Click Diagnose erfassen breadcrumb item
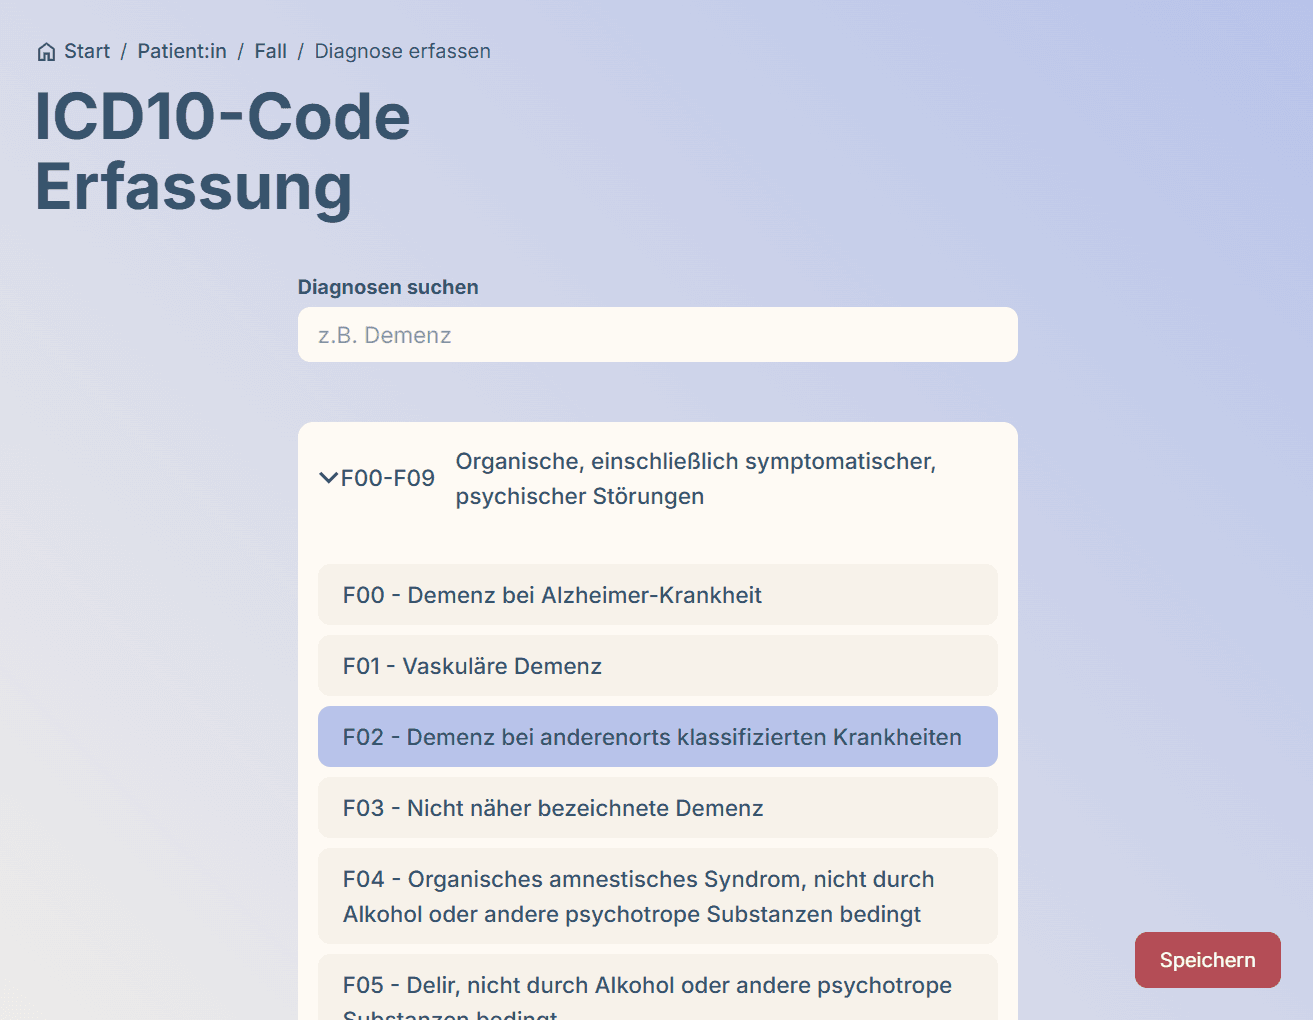This screenshot has width=1313, height=1020. [x=402, y=51]
